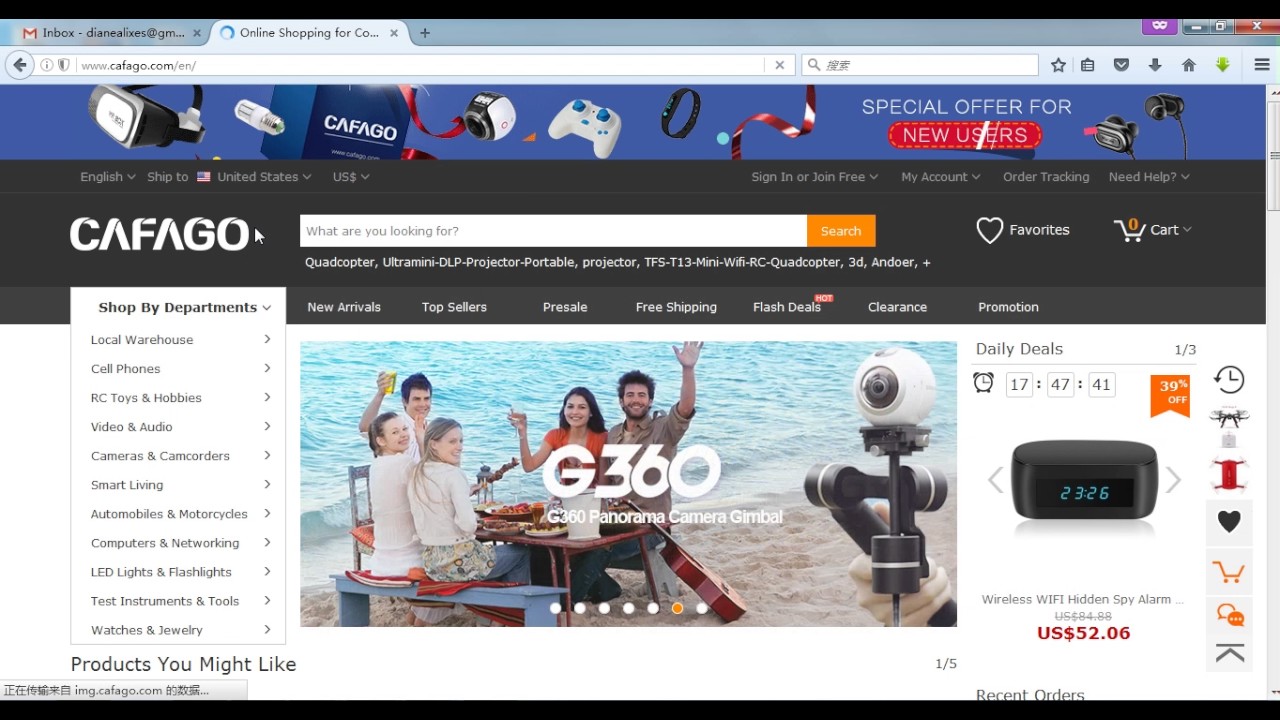
Task: Click the recently viewed history clock icon
Action: click(x=1229, y=380)
